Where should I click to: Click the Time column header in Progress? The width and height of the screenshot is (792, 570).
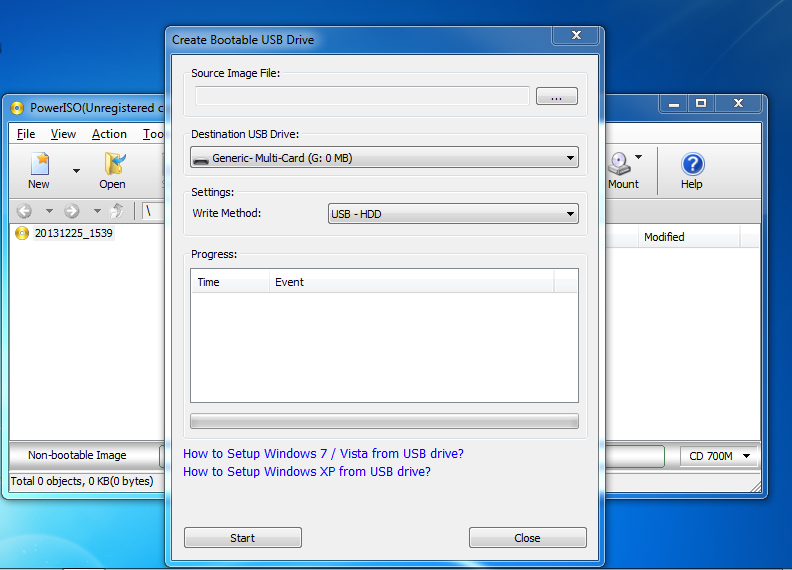[230, 282]
